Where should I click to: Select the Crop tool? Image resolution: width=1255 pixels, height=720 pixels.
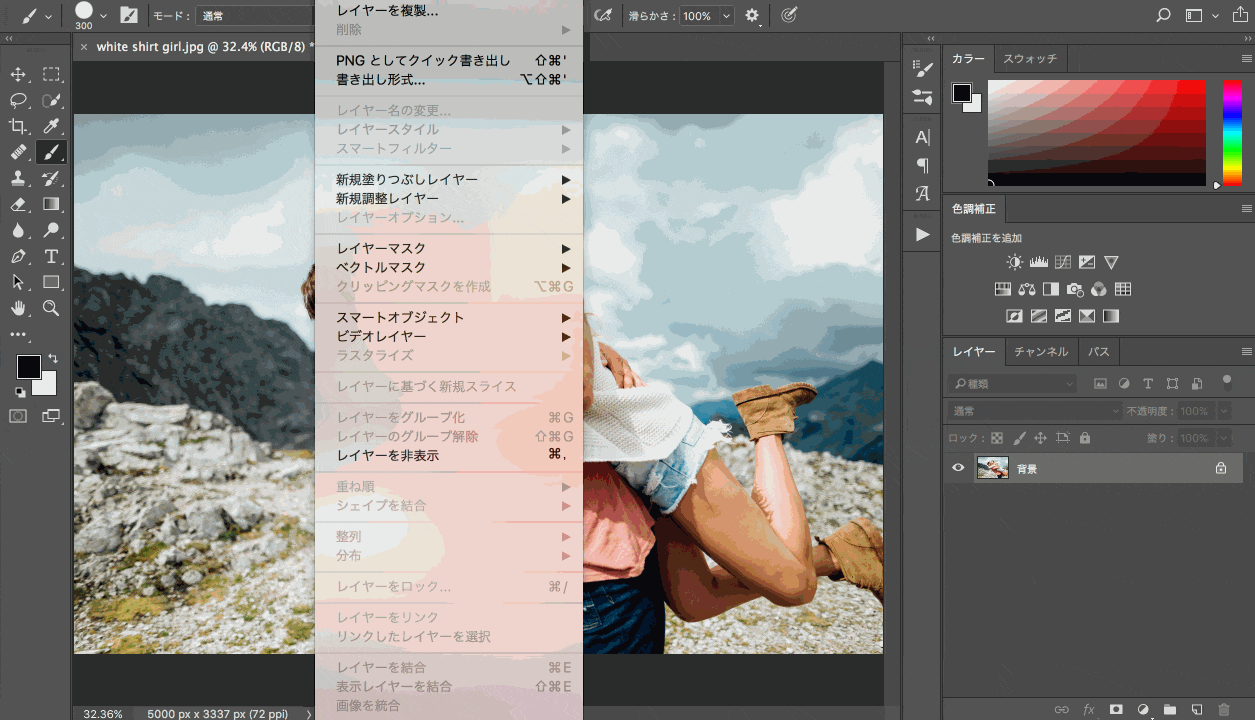click(x=18, y=126)
